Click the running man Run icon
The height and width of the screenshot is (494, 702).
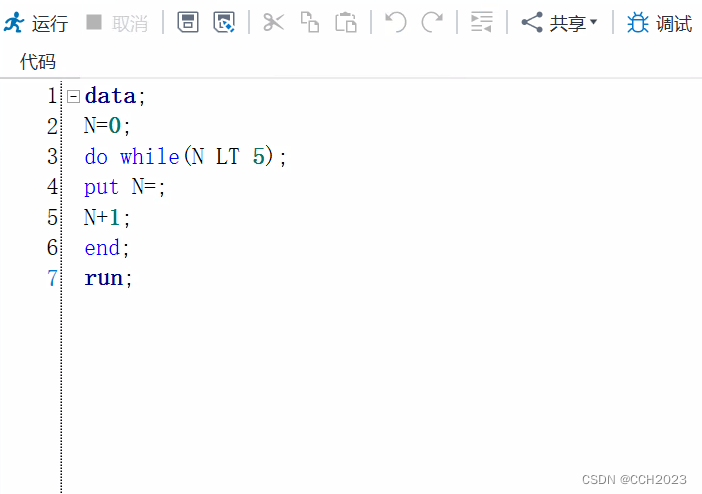pyautogui.click(x=14, y=22)
